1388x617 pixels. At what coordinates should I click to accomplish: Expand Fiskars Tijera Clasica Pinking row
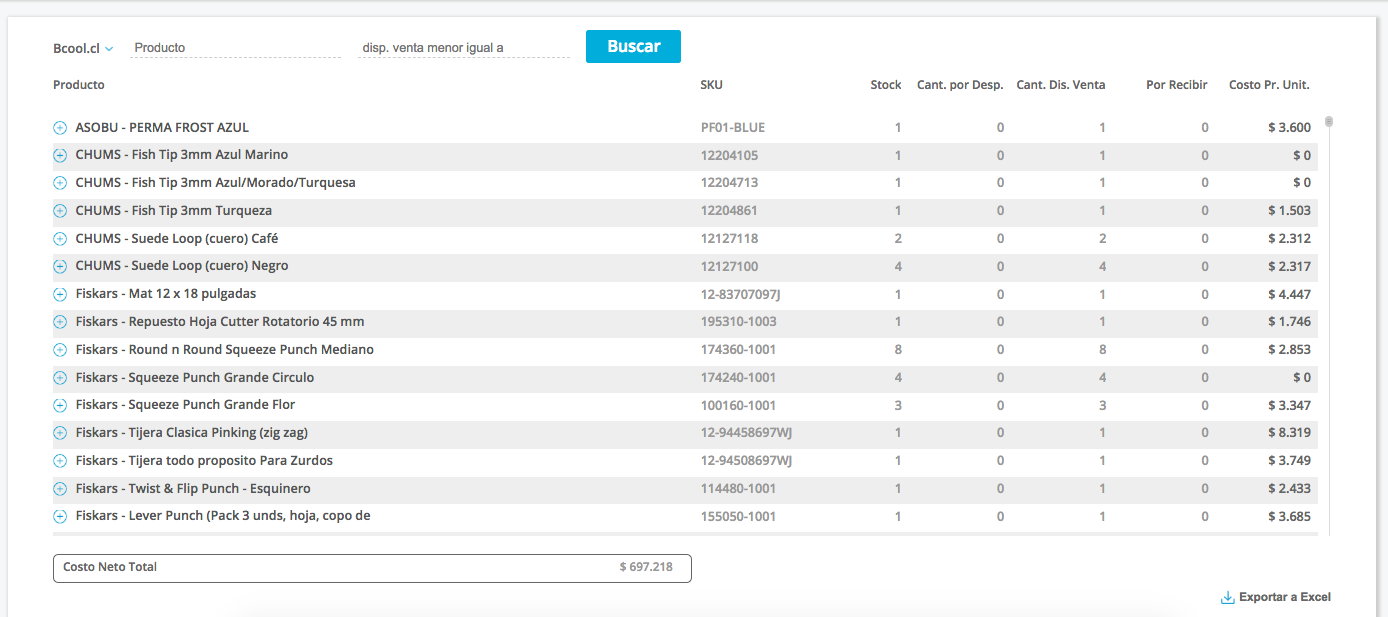[x=59, y=433]
